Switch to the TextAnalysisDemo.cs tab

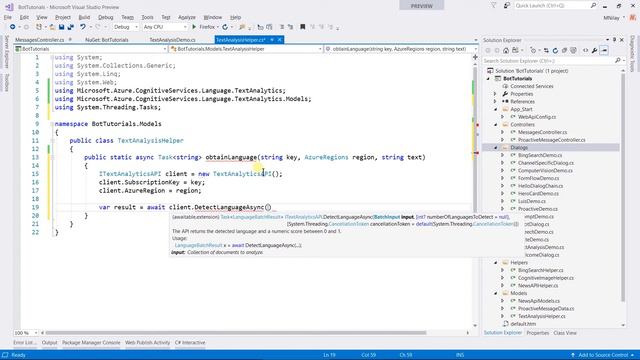click(172, 40)
